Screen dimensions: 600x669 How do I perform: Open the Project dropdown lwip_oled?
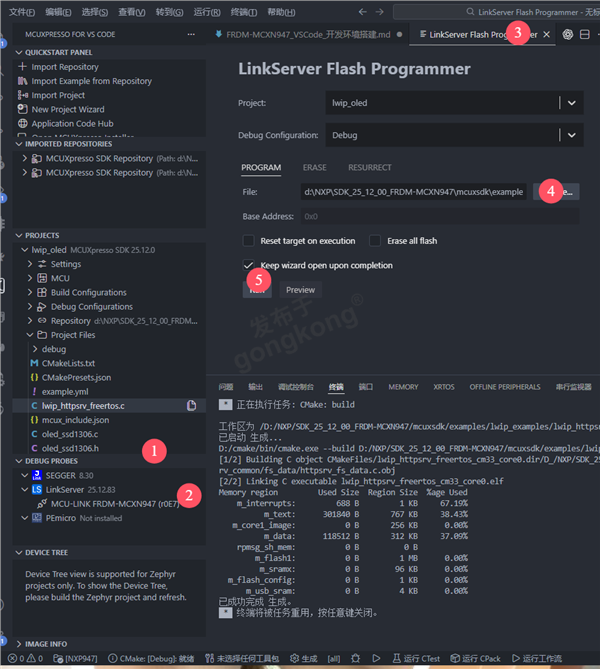[x=454, y=103]
